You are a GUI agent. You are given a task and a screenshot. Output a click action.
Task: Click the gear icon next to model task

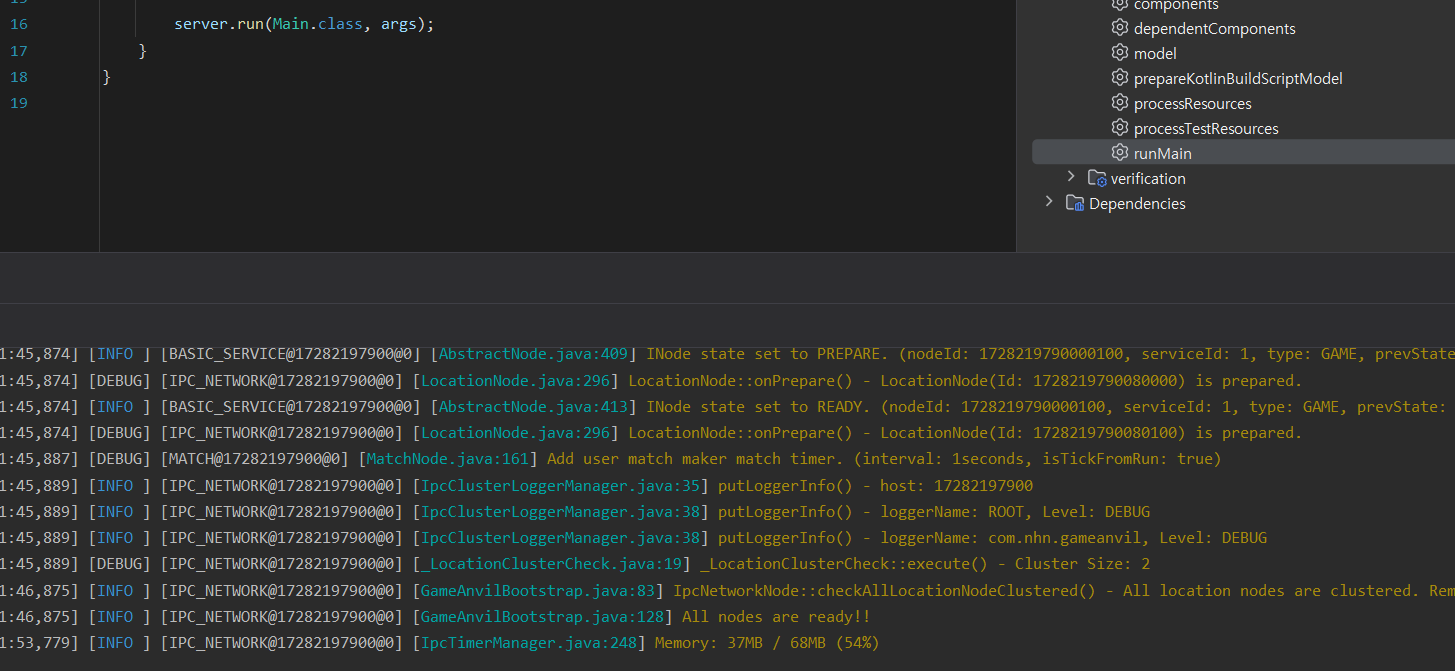pyautogui.click(x=1120, y=54)
